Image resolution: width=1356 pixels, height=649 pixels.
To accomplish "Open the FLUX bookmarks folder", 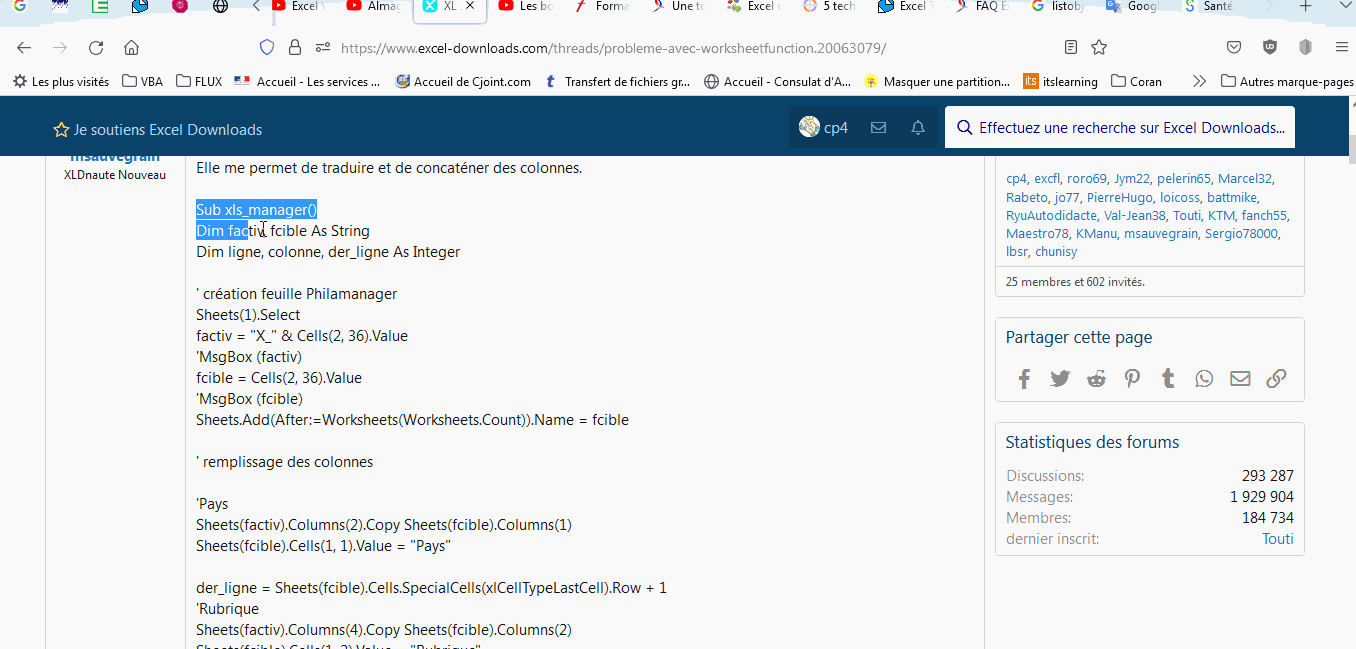I will 199,81.
